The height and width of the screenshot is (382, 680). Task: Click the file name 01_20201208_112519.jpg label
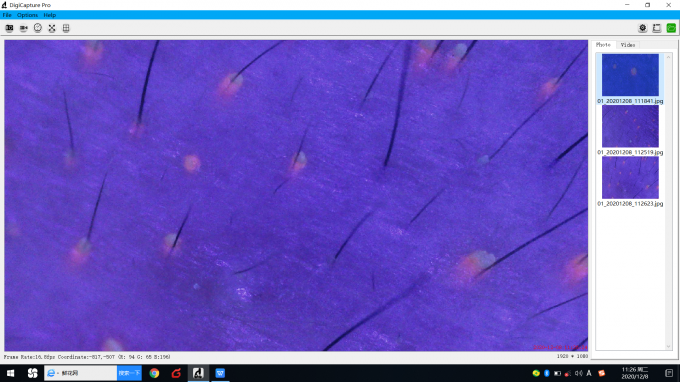click(630, 152)
